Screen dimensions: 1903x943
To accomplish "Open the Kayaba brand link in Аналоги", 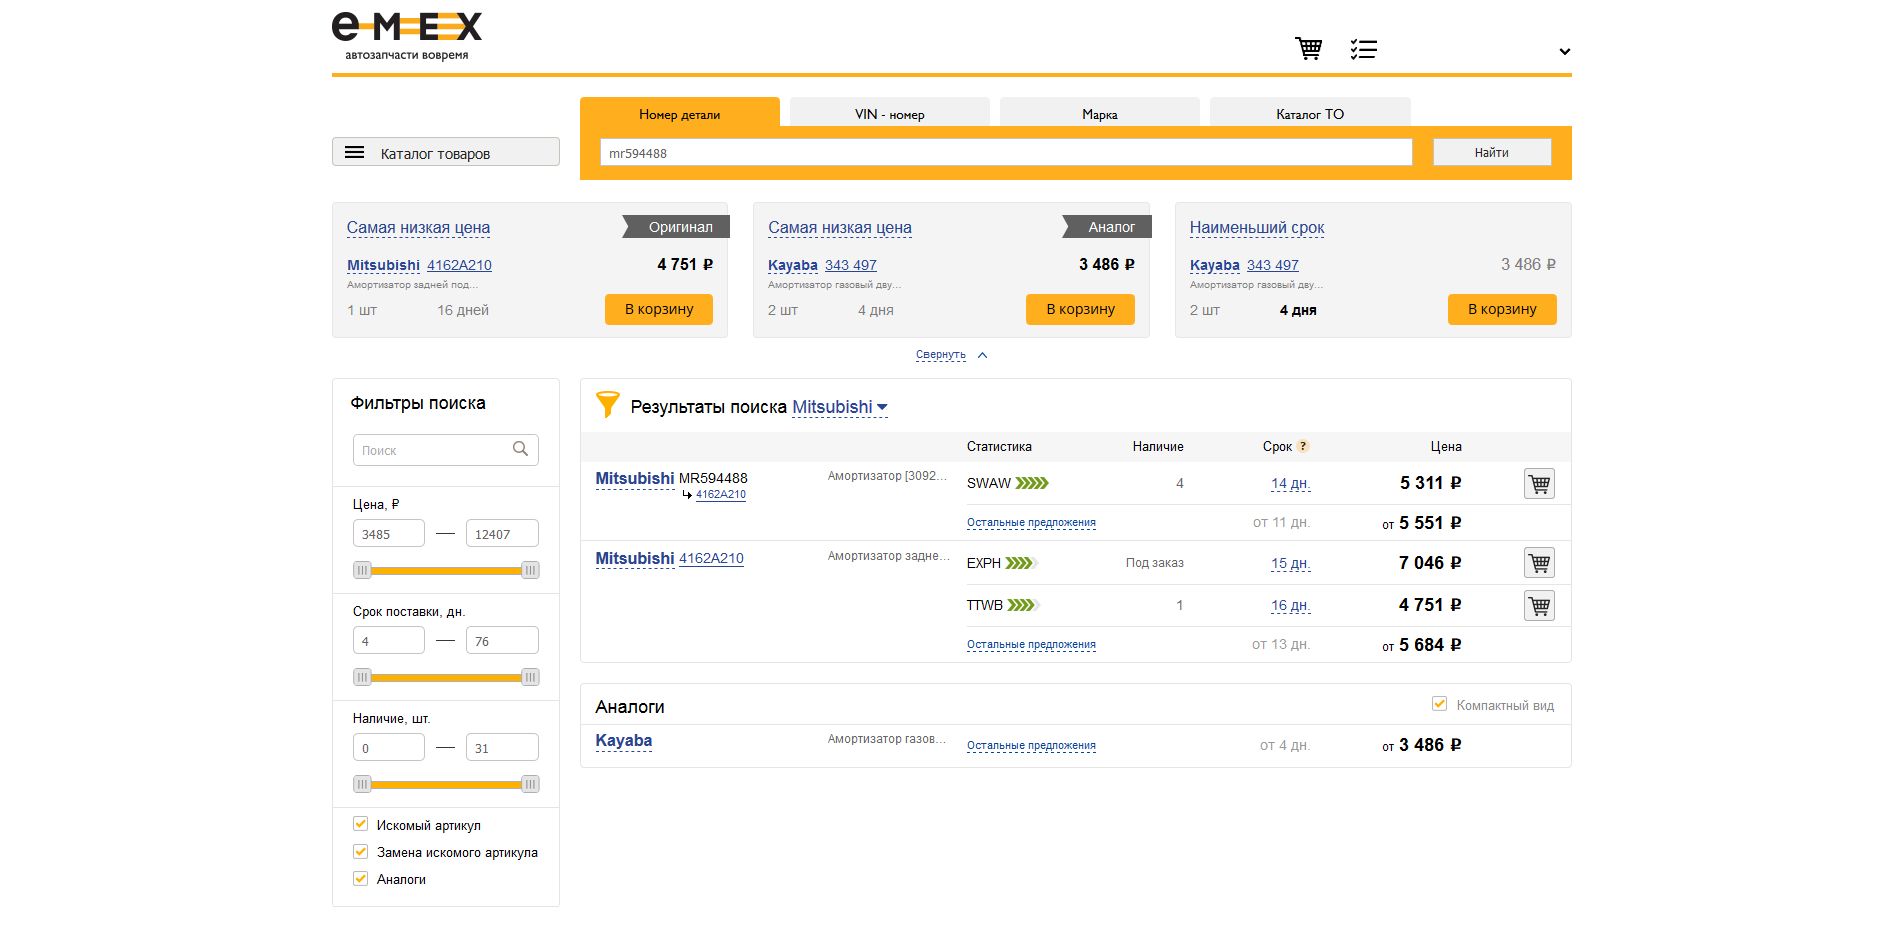I will click(624, 741).
